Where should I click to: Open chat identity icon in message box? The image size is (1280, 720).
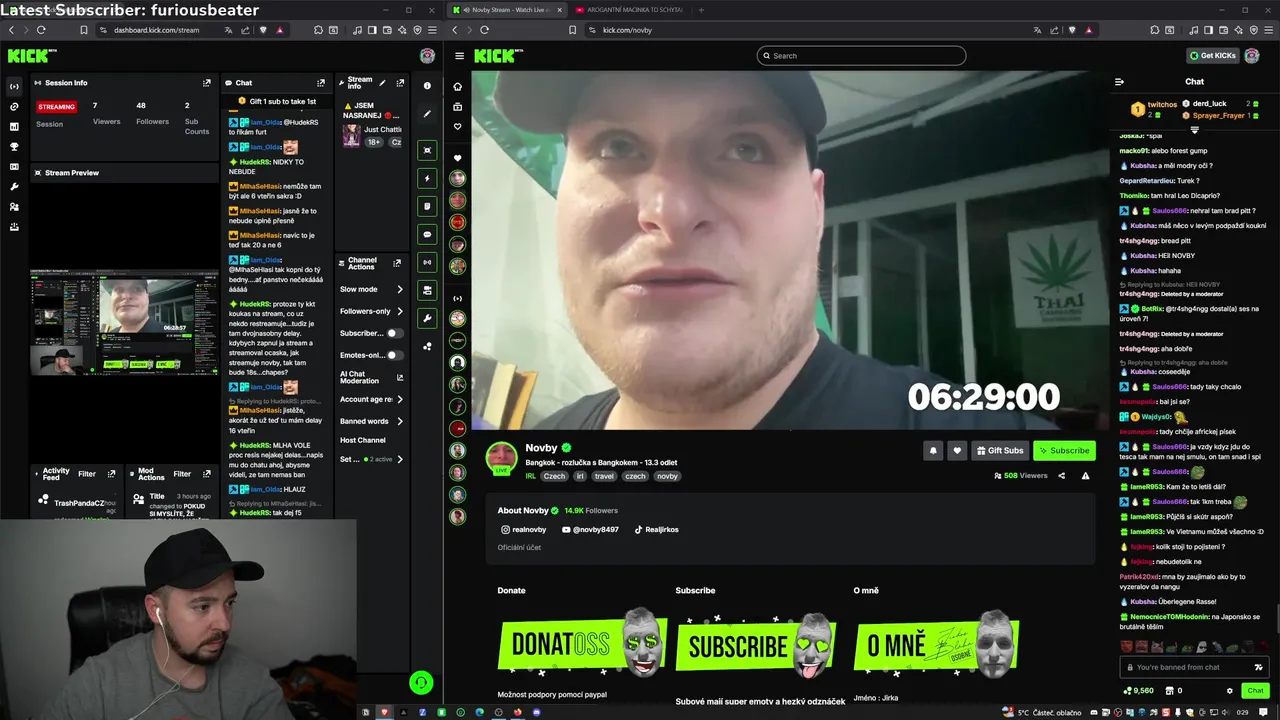1258,667
